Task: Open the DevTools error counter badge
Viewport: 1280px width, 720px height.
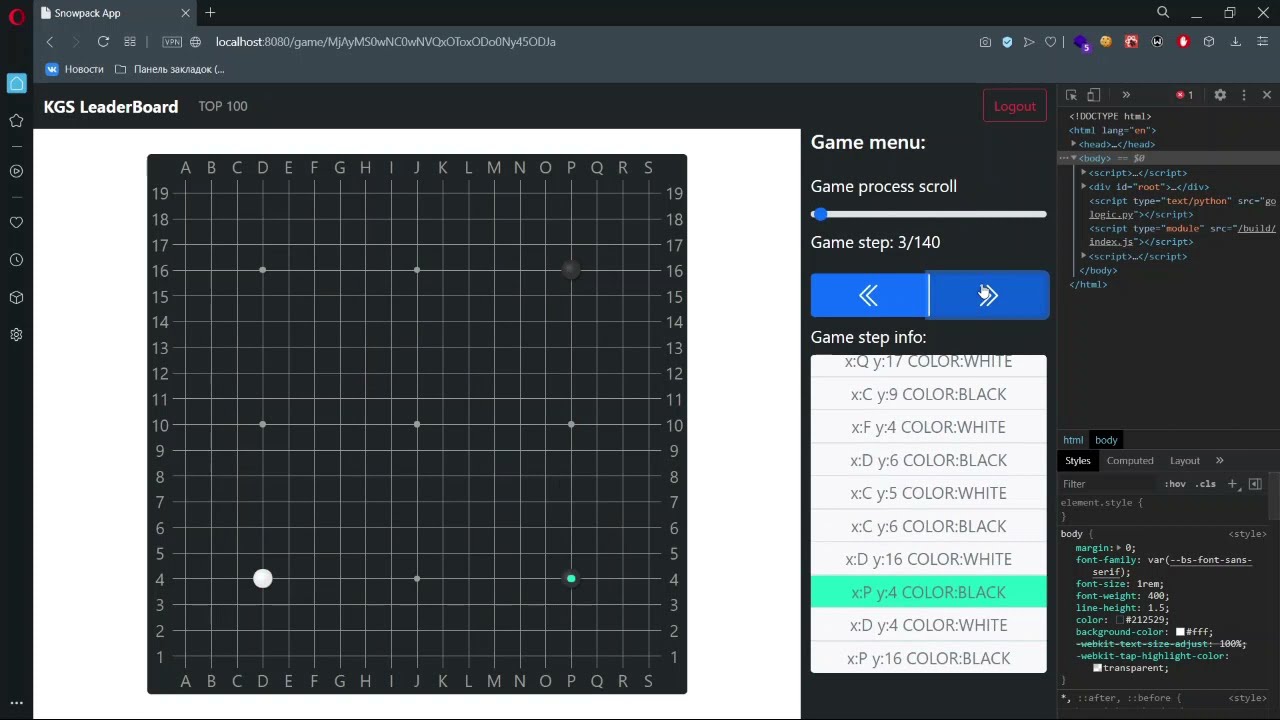Action: [x=1185, y=95]
